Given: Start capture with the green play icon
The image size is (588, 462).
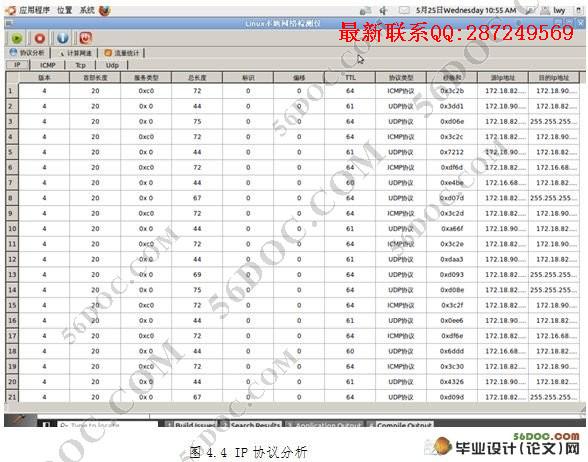Looking at the screenshot, I should pos(16,38).
